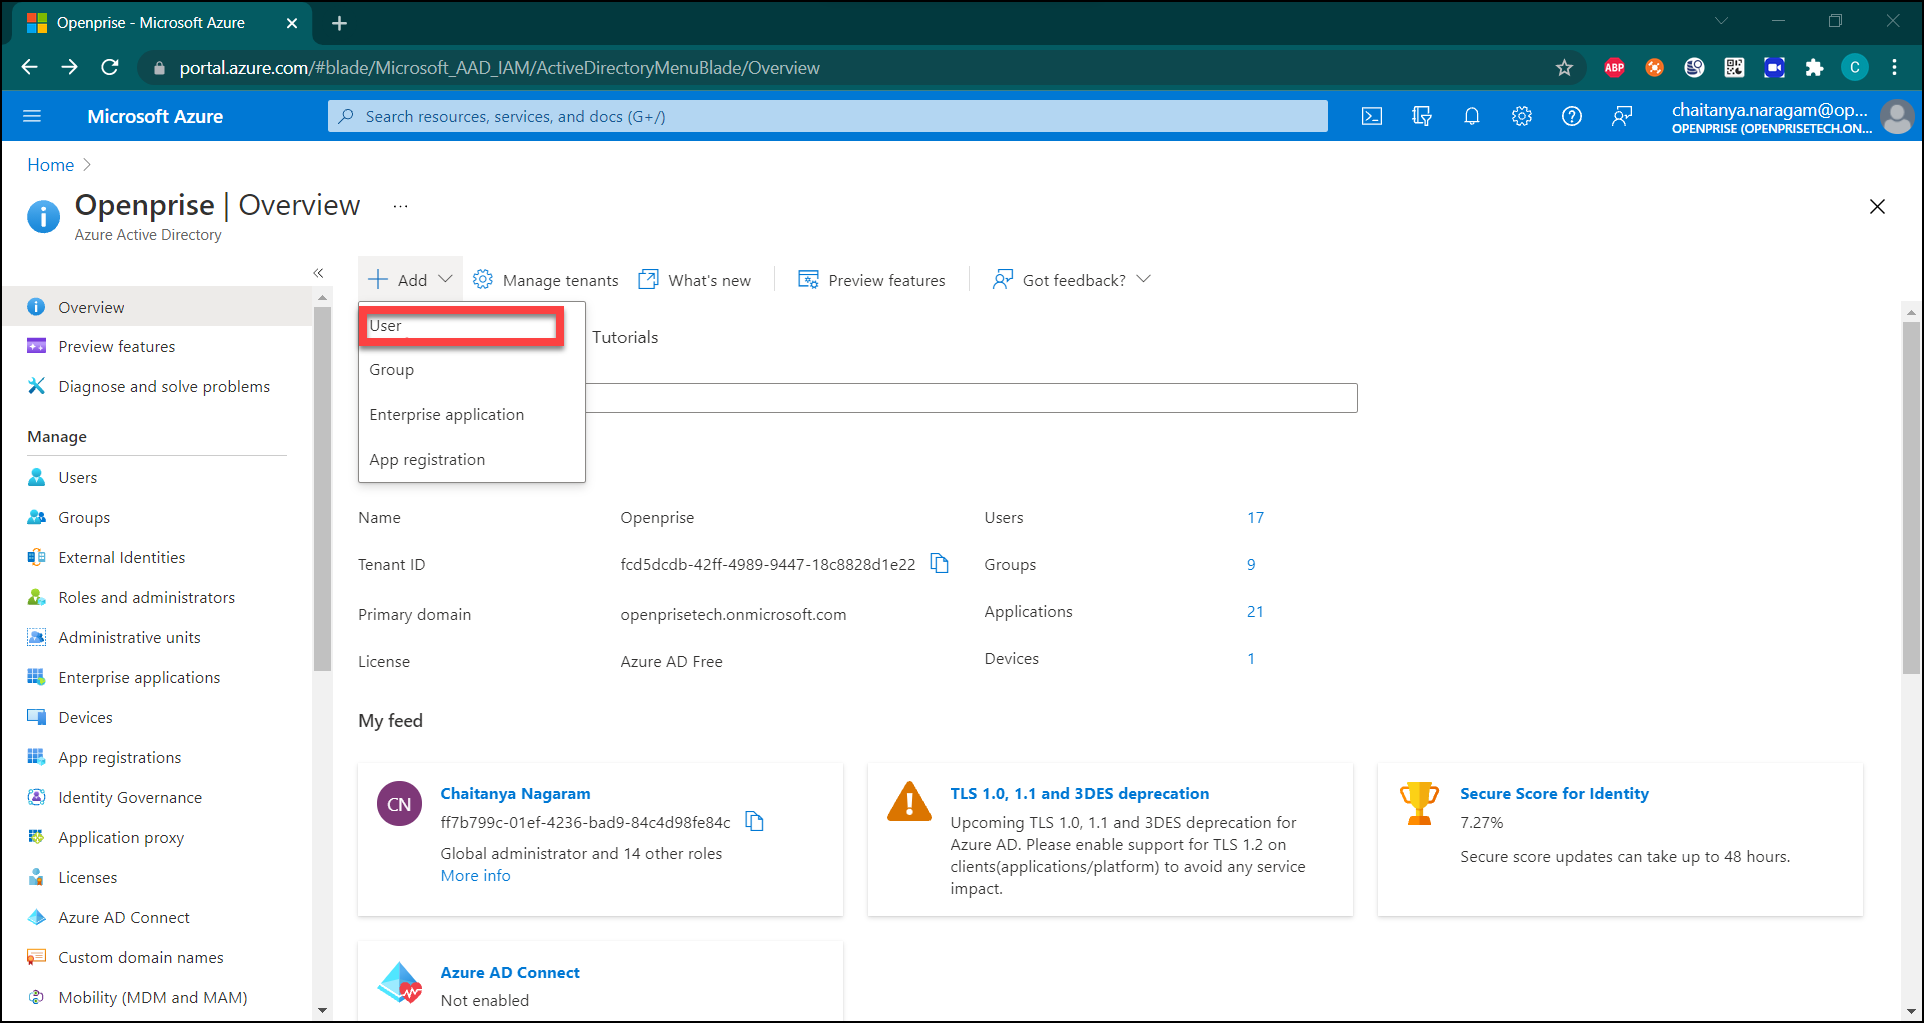The height and width of the screenshot is (1023, 1924).
Task: Reload the browser page
Action: click(110, 67)
